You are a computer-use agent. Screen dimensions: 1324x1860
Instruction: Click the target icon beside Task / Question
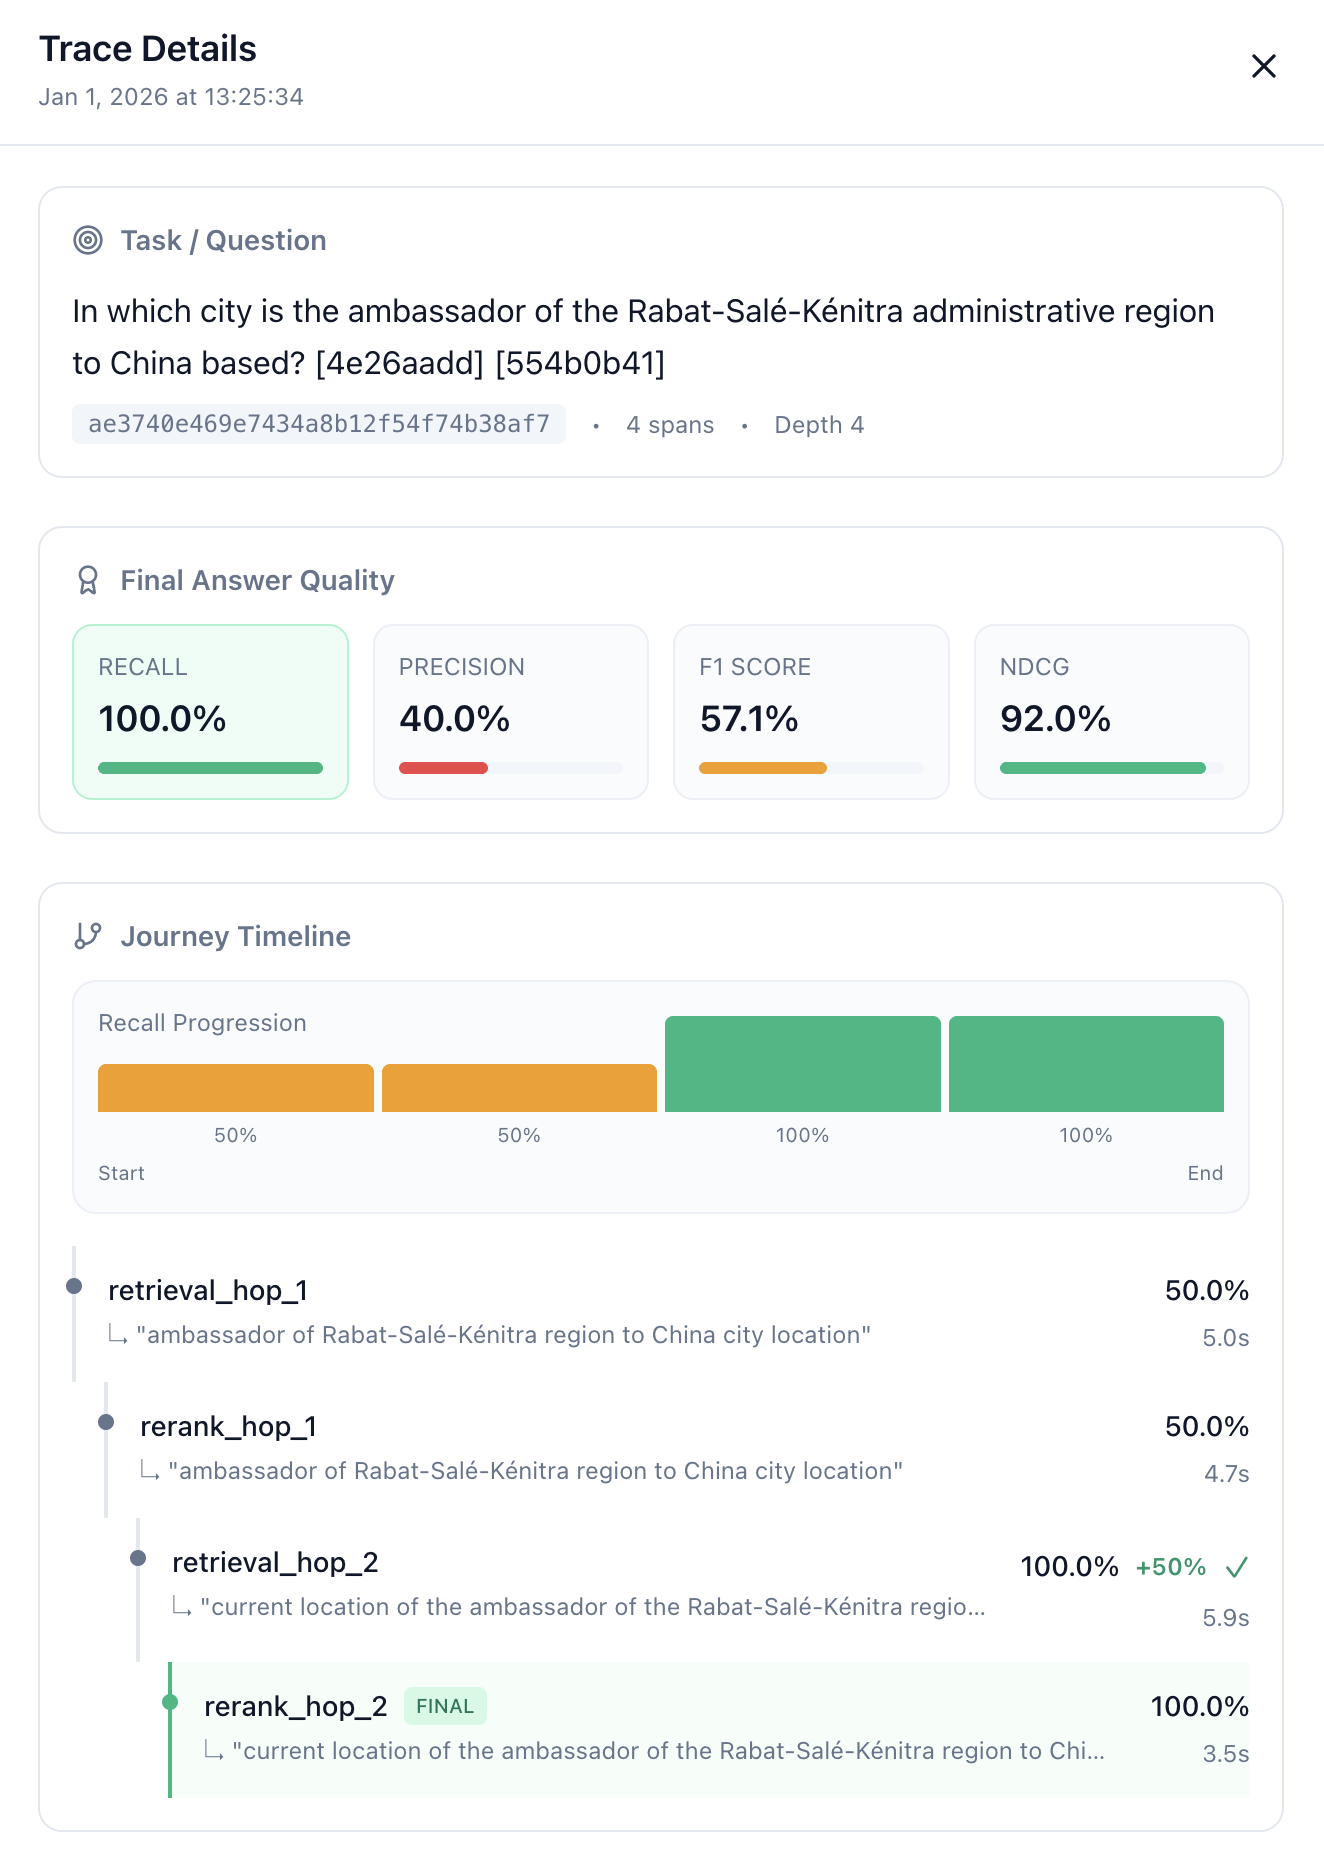click(x=88, y=240)
